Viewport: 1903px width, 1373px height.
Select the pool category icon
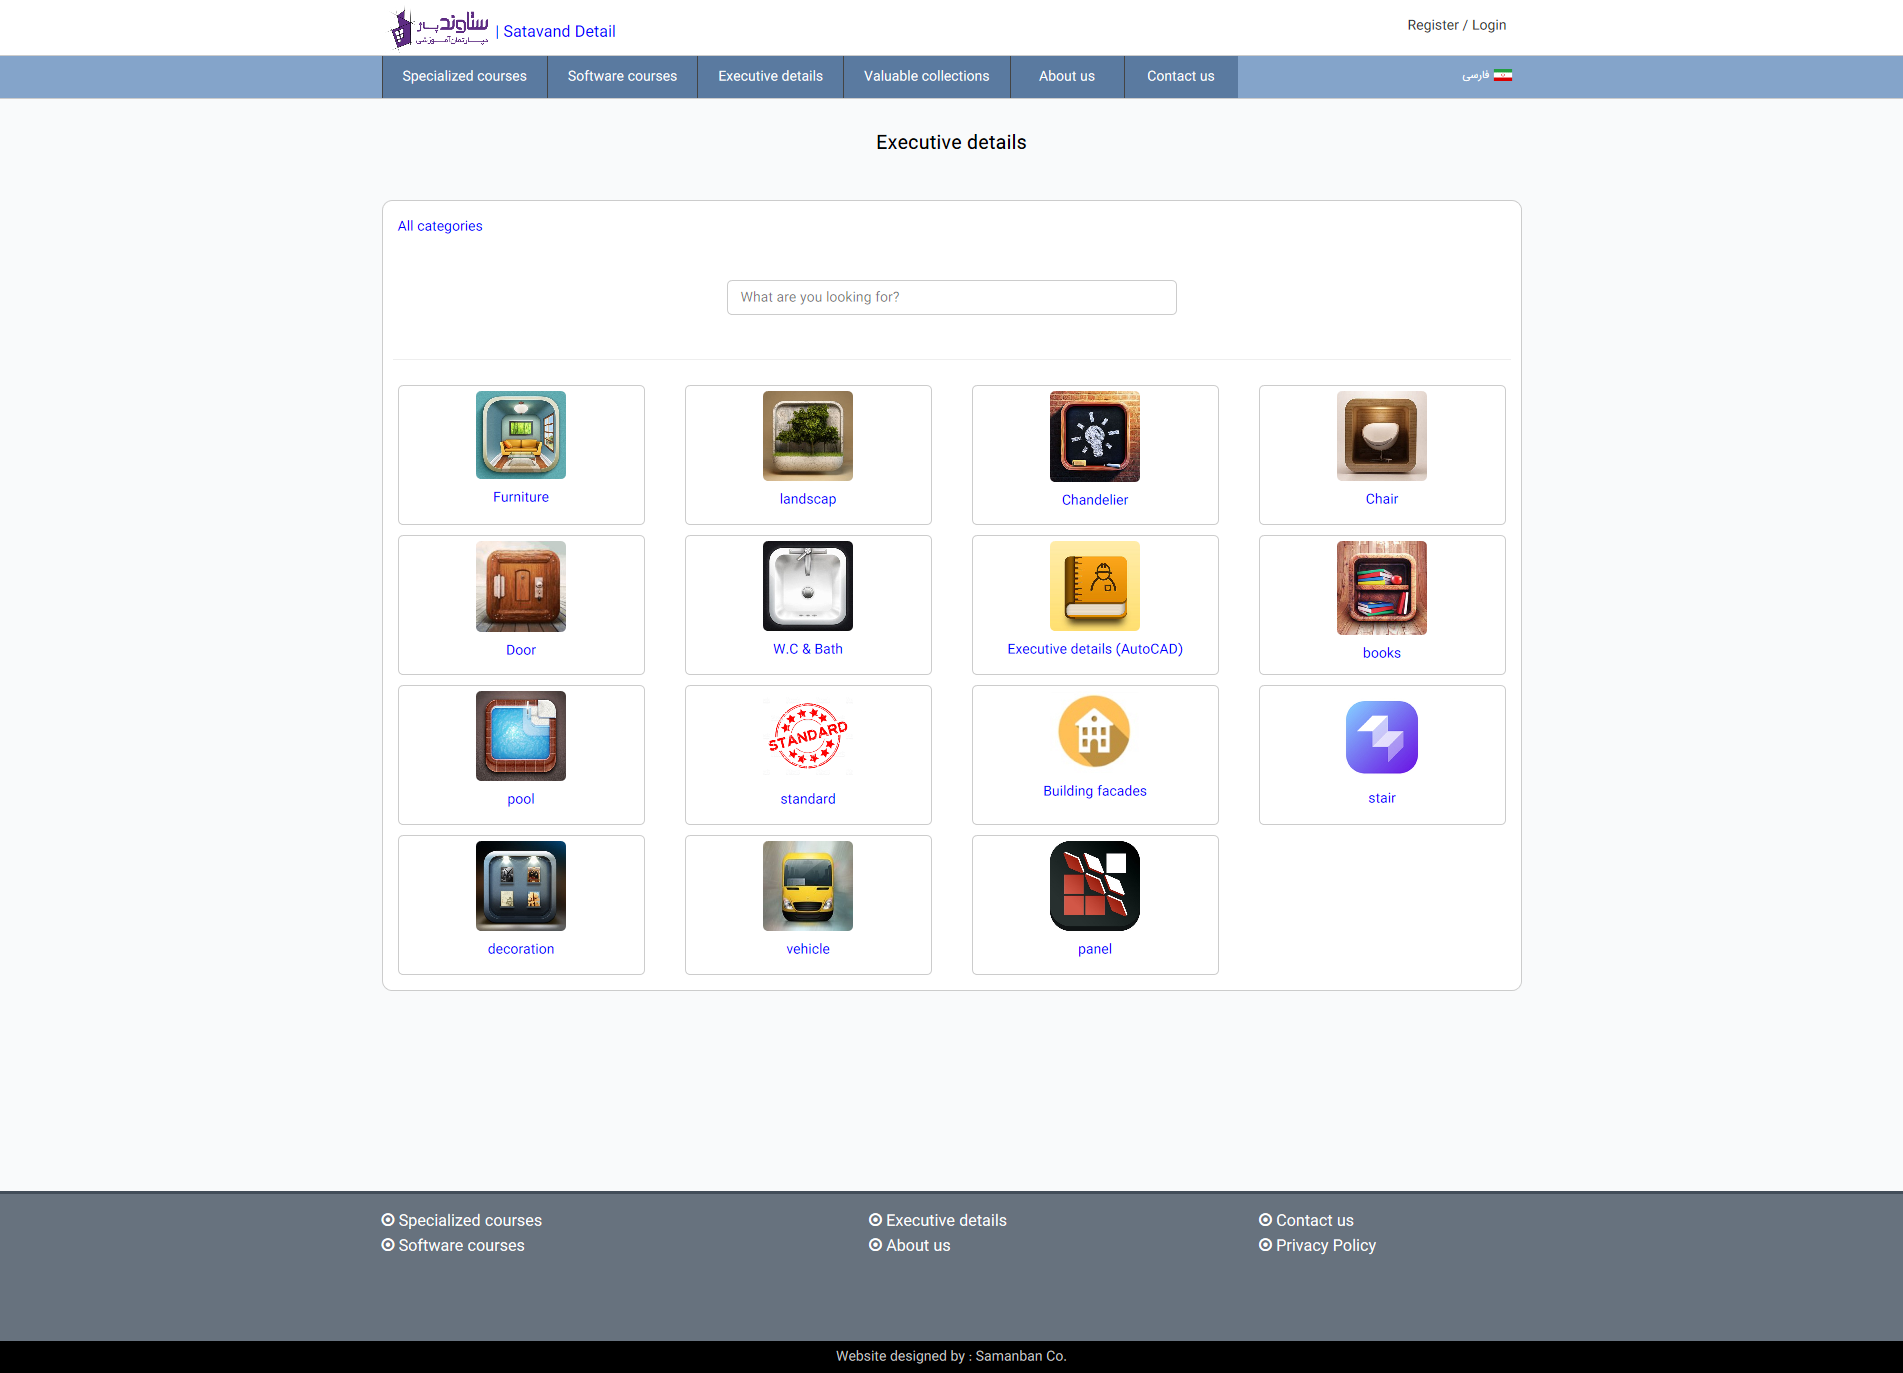tap(521, 736)
